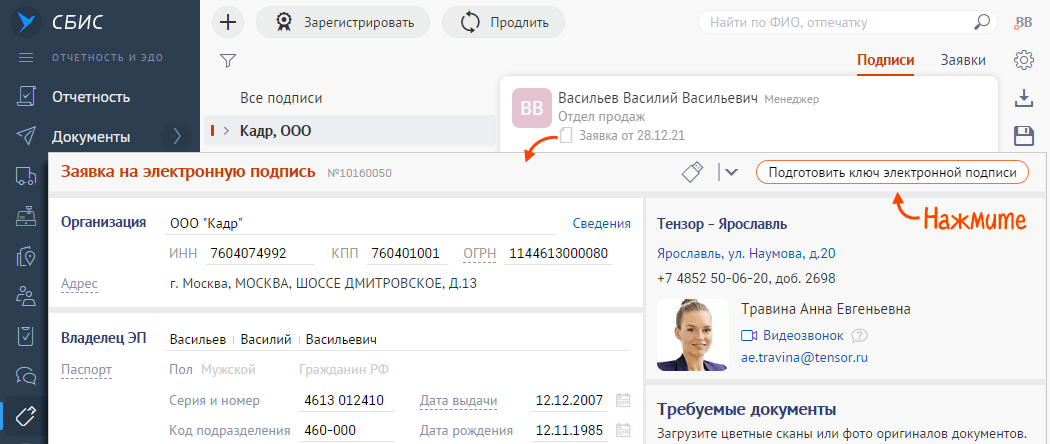Screen dimensions: 1050x444
Task: Click the tasks checklist sidebar icon
Action: click(x=25, y=336)
